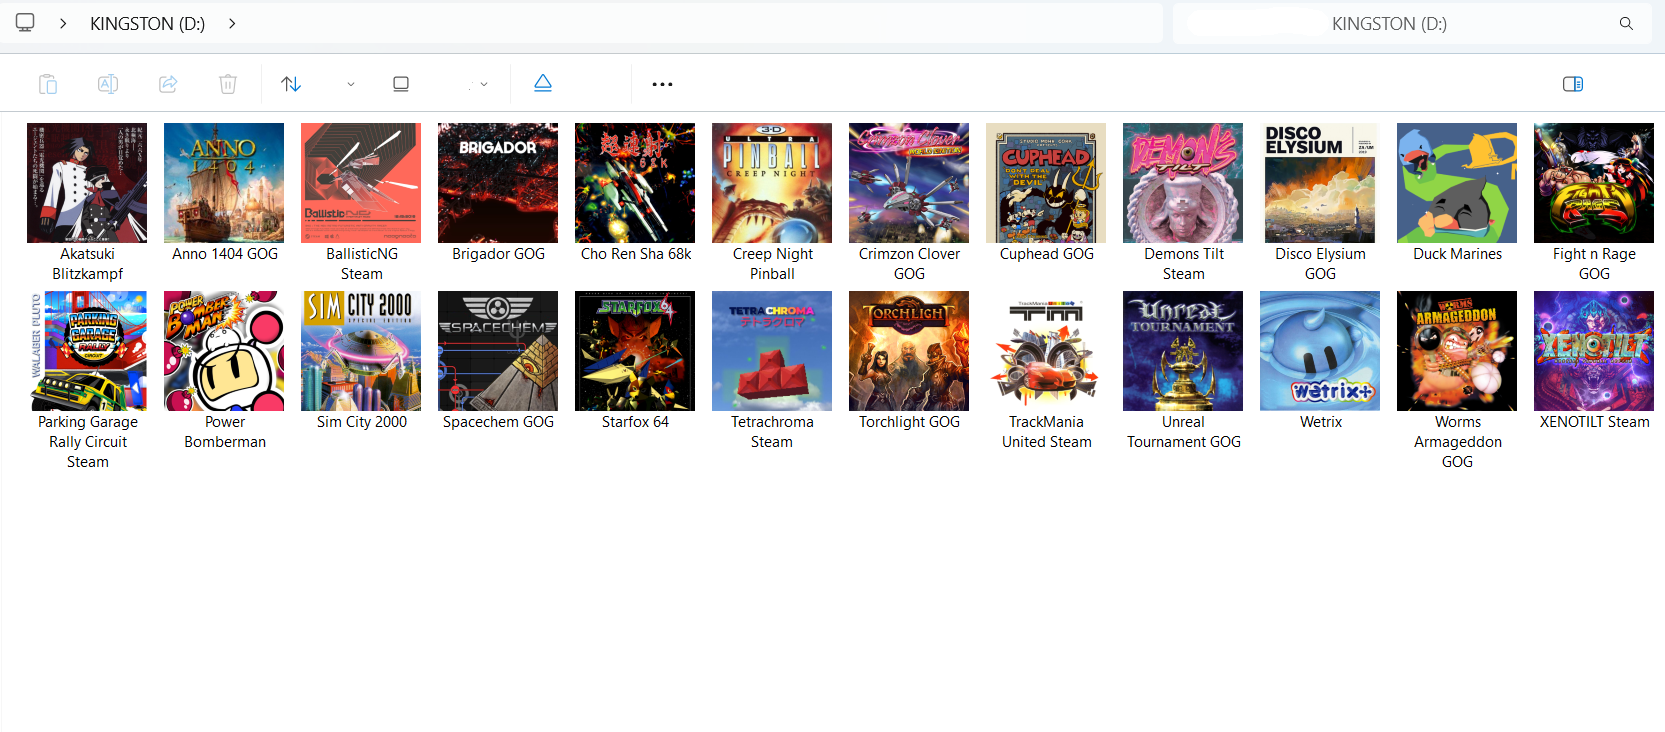Click the 'Akatsuki Blitzkampf' file name
The height and width of the screenshot is (732, 1665).
(x=87, y=264)
